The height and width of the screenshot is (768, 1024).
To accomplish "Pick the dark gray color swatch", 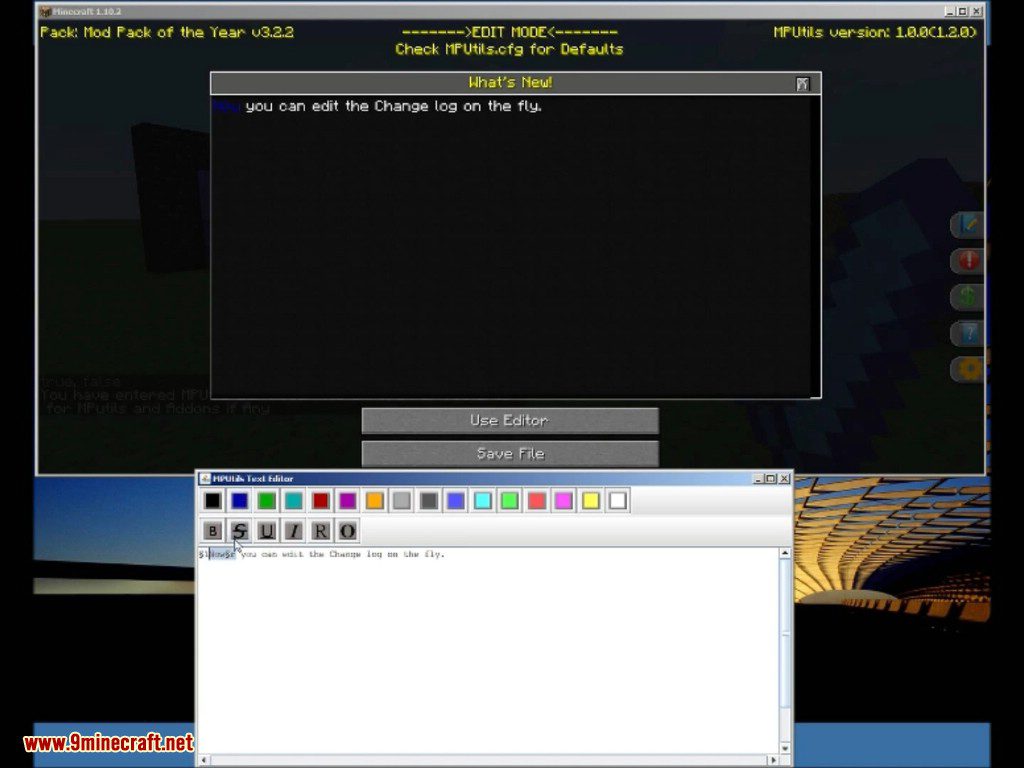I will coord(429,501).
